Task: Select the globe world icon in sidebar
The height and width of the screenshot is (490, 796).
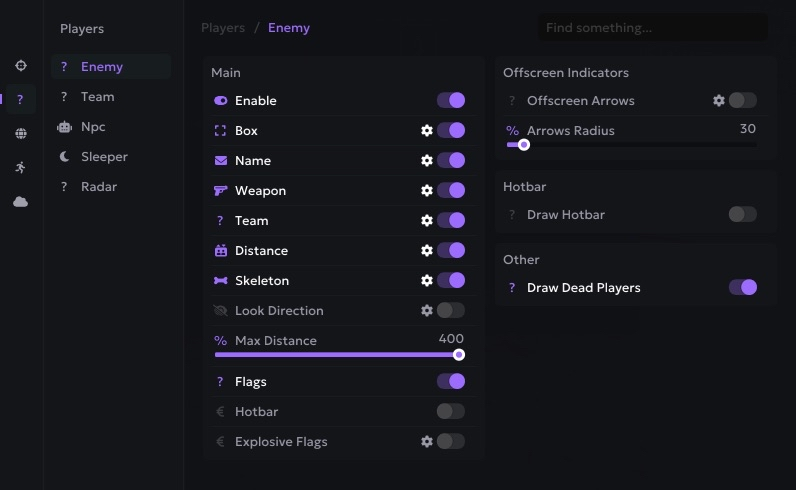Action: click(x=20, y=133)
